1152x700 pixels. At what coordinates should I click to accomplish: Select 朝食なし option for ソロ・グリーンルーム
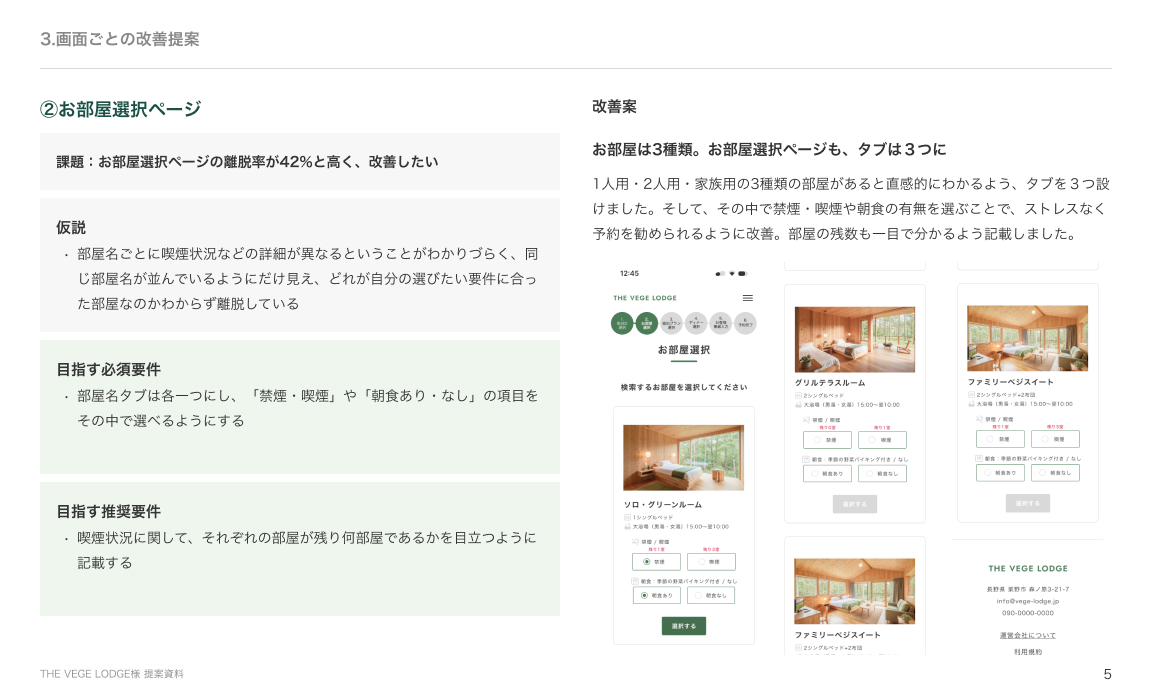coord(711,595)
